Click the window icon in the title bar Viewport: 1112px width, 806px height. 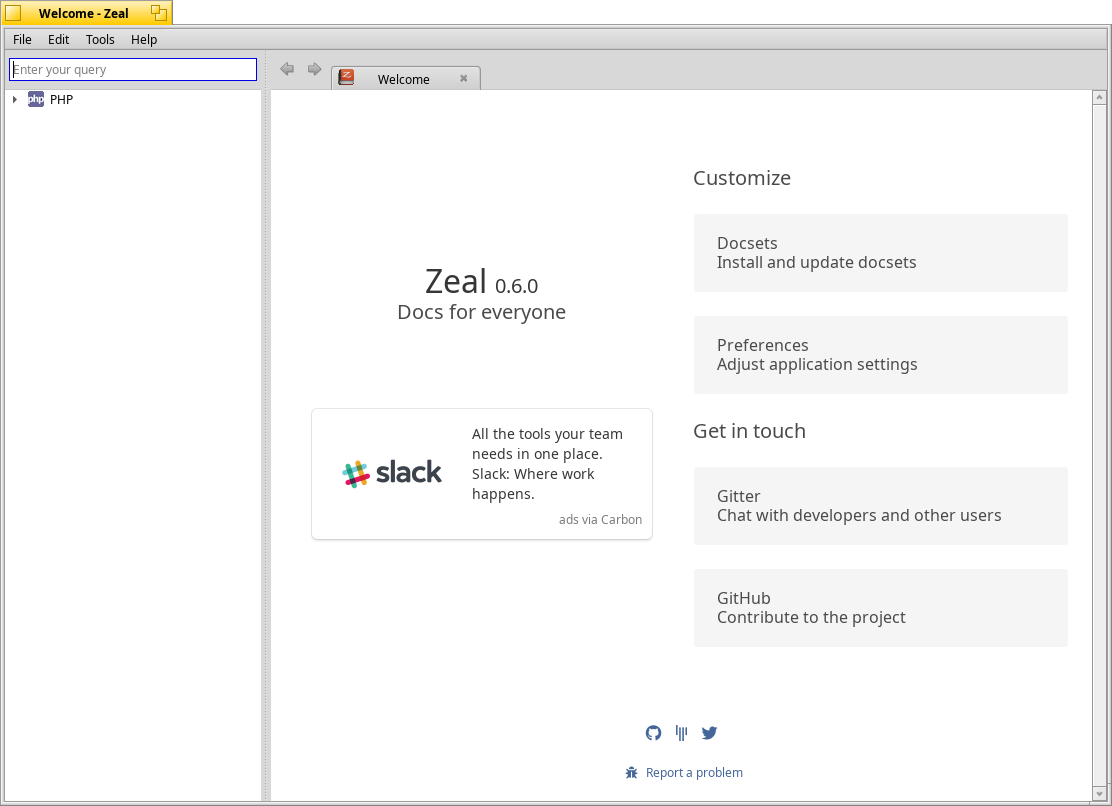[x=13, y=13]
